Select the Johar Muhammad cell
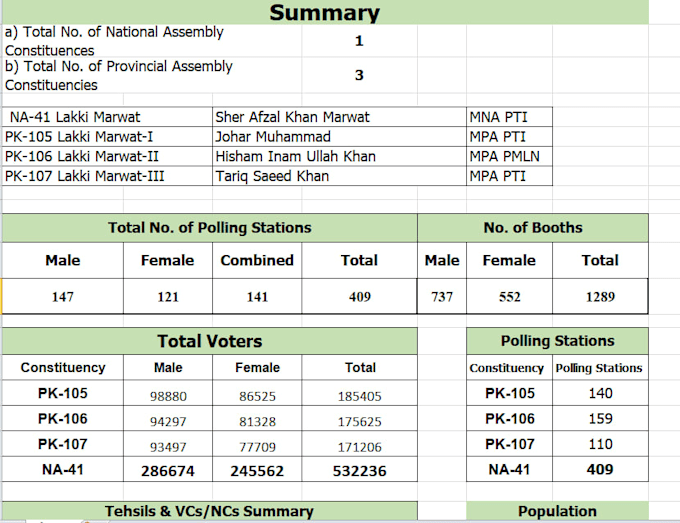 (339, 137)
